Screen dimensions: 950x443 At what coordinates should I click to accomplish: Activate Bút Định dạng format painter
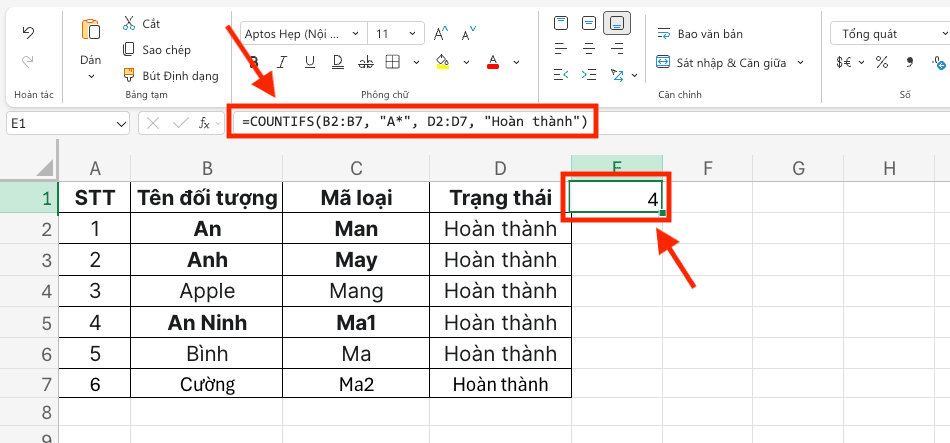click(x=170, y=76)
